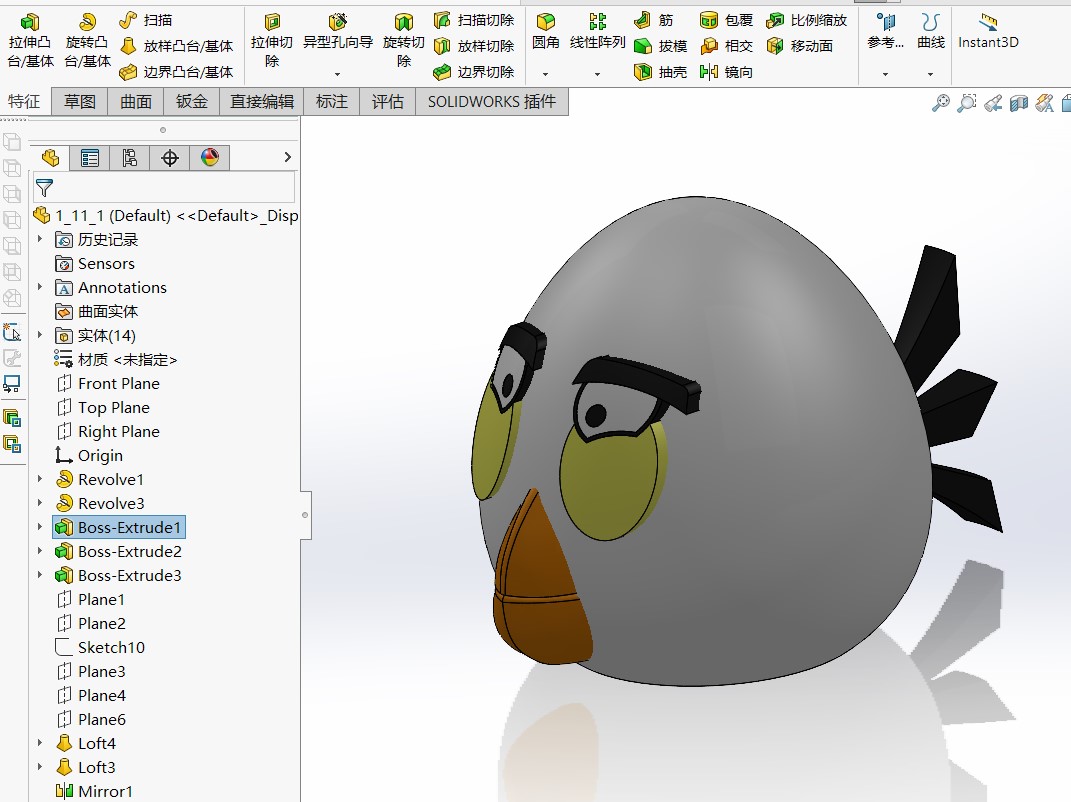Expand the Revolve3 feature

point(40,503)
